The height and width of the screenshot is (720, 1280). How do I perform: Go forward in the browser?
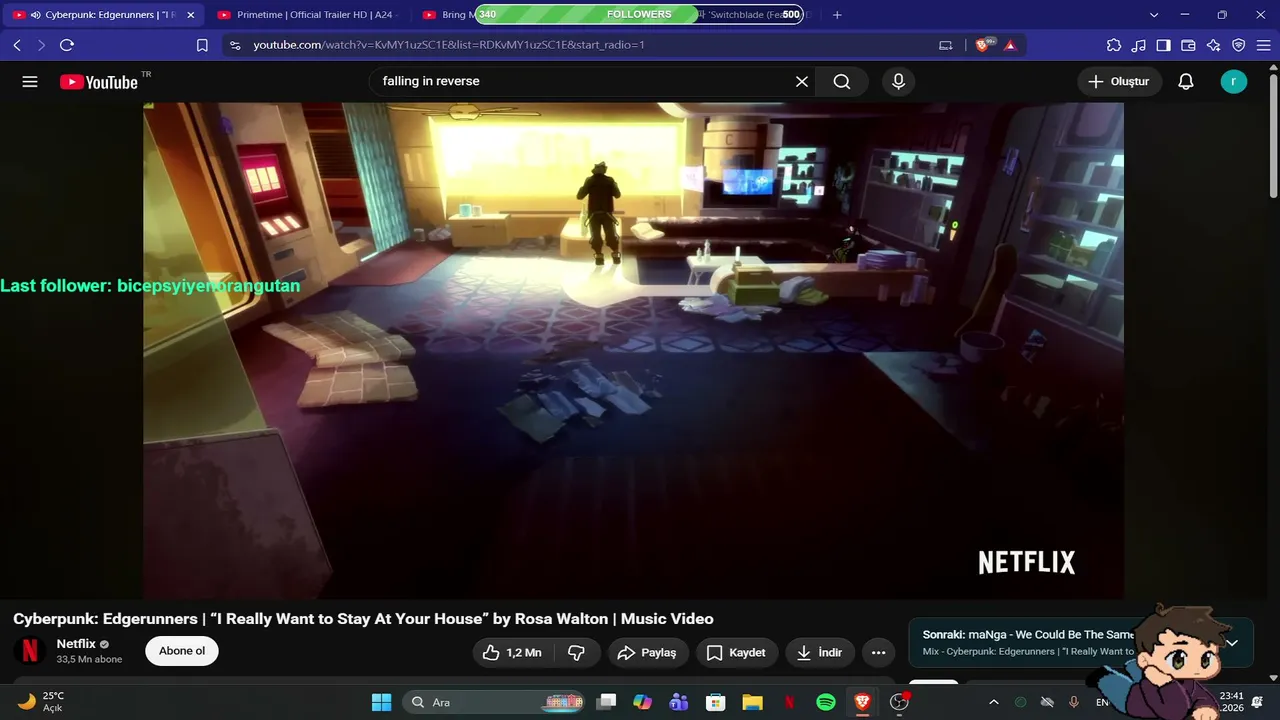pyautogui.click(x=41, y=45)
